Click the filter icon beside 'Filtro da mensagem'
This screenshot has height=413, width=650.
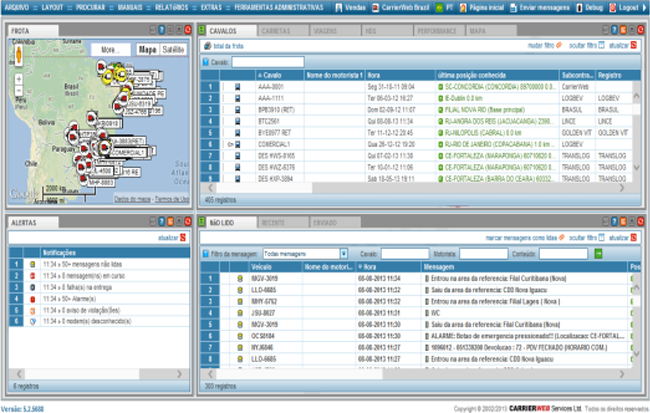206,254
